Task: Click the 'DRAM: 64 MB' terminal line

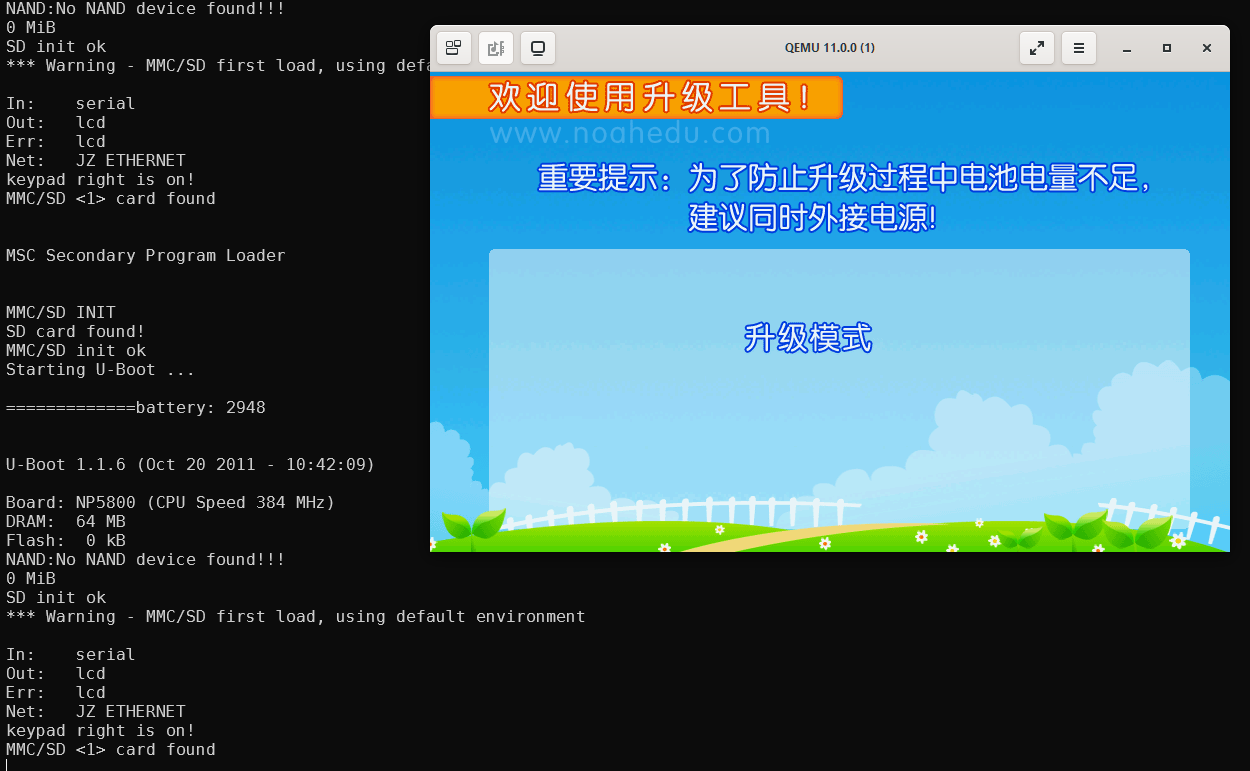Action: [x=66, y=522]
